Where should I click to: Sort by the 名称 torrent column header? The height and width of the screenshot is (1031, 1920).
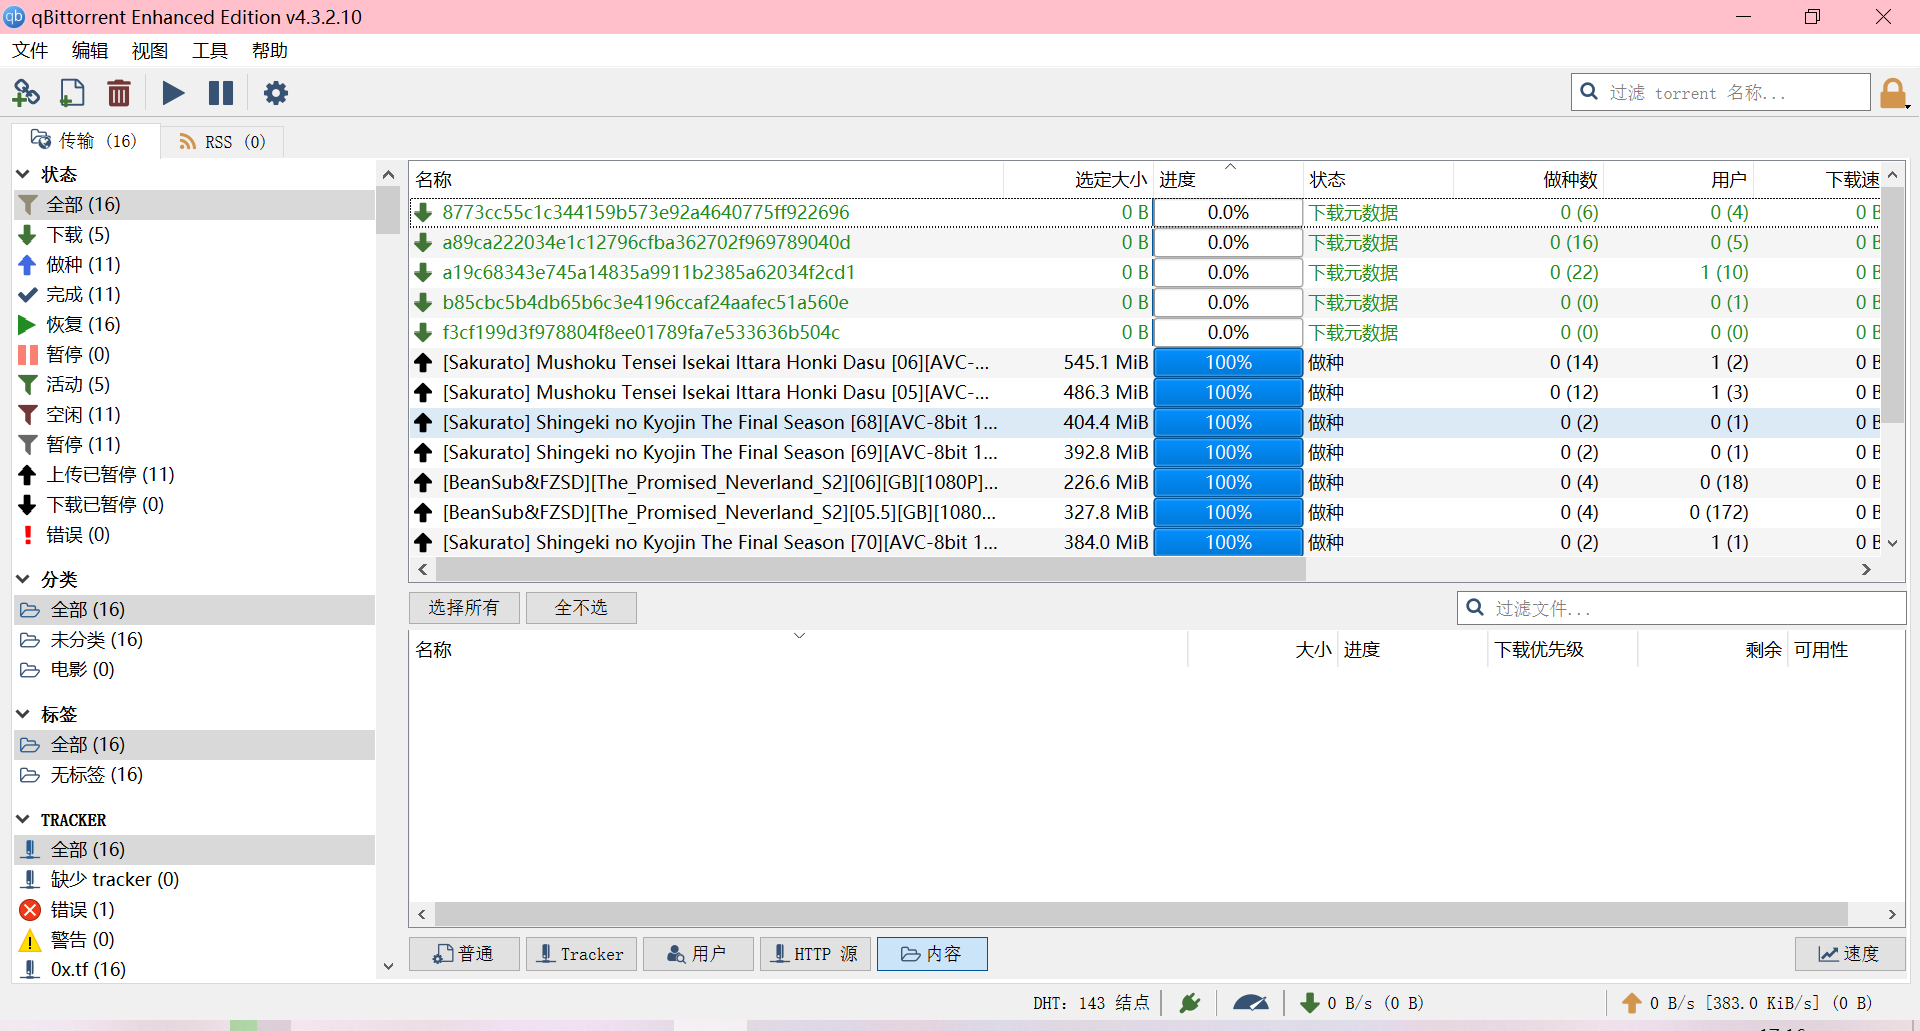pos(706,180)
